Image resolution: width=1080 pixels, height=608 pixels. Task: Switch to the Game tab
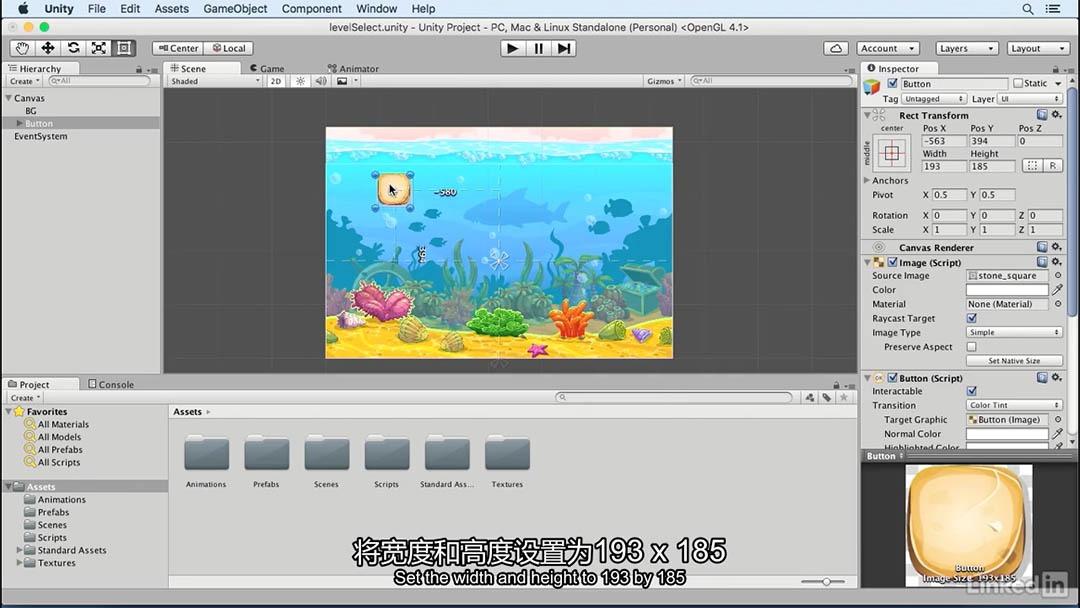[x=267, y=68]
